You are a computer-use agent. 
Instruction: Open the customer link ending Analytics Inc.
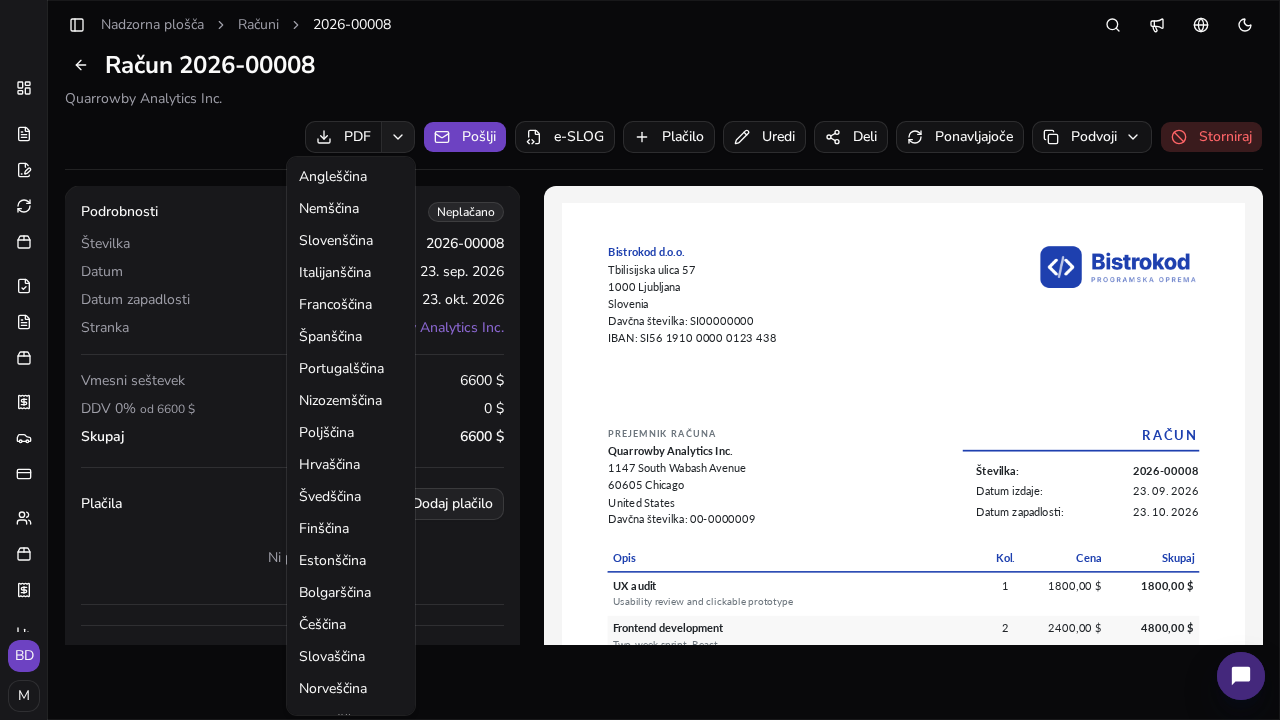pyautogui.click(x=461, y=328)
